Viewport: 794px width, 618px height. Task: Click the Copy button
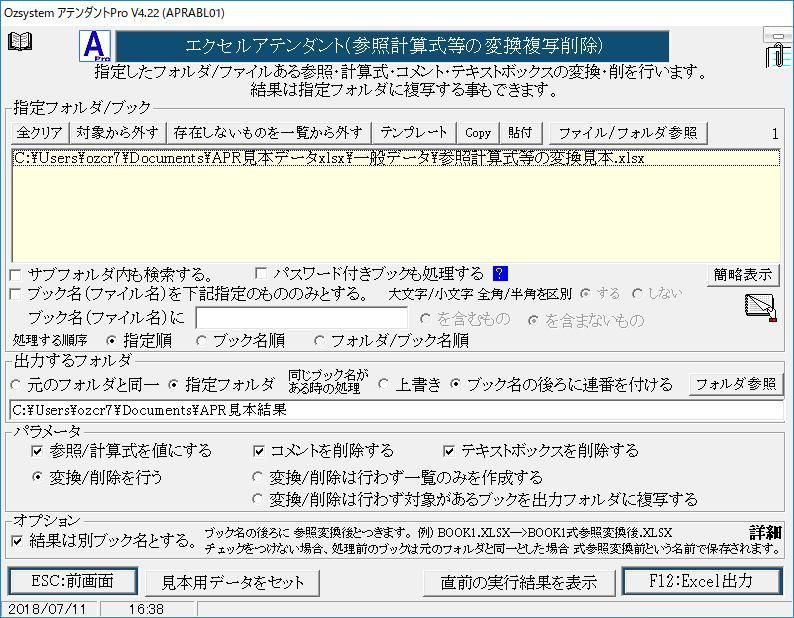(x=478, y=133)
